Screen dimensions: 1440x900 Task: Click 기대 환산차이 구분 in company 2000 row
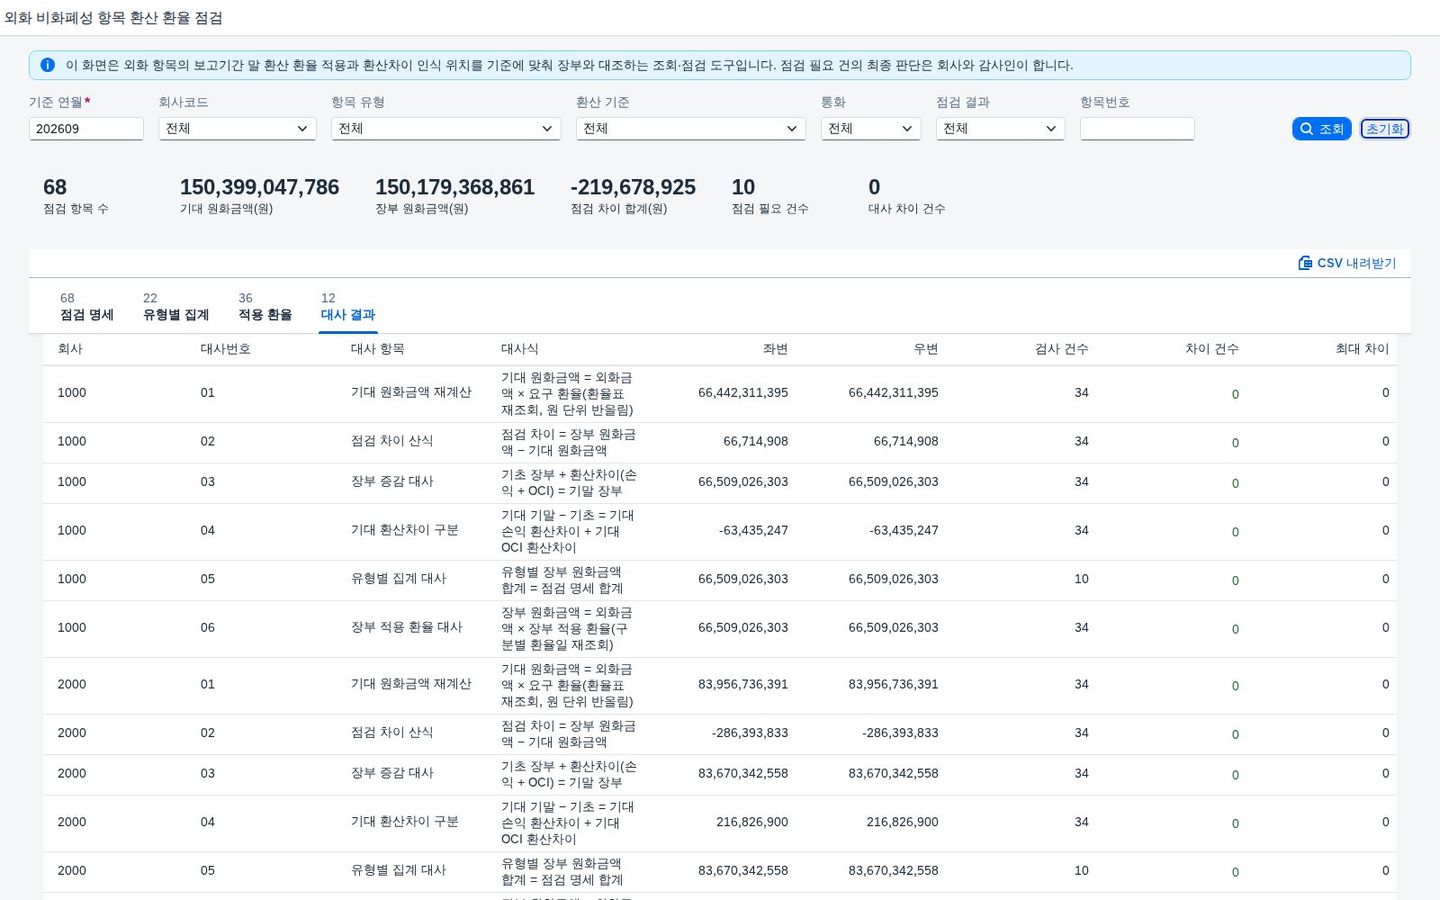[405, 822]
